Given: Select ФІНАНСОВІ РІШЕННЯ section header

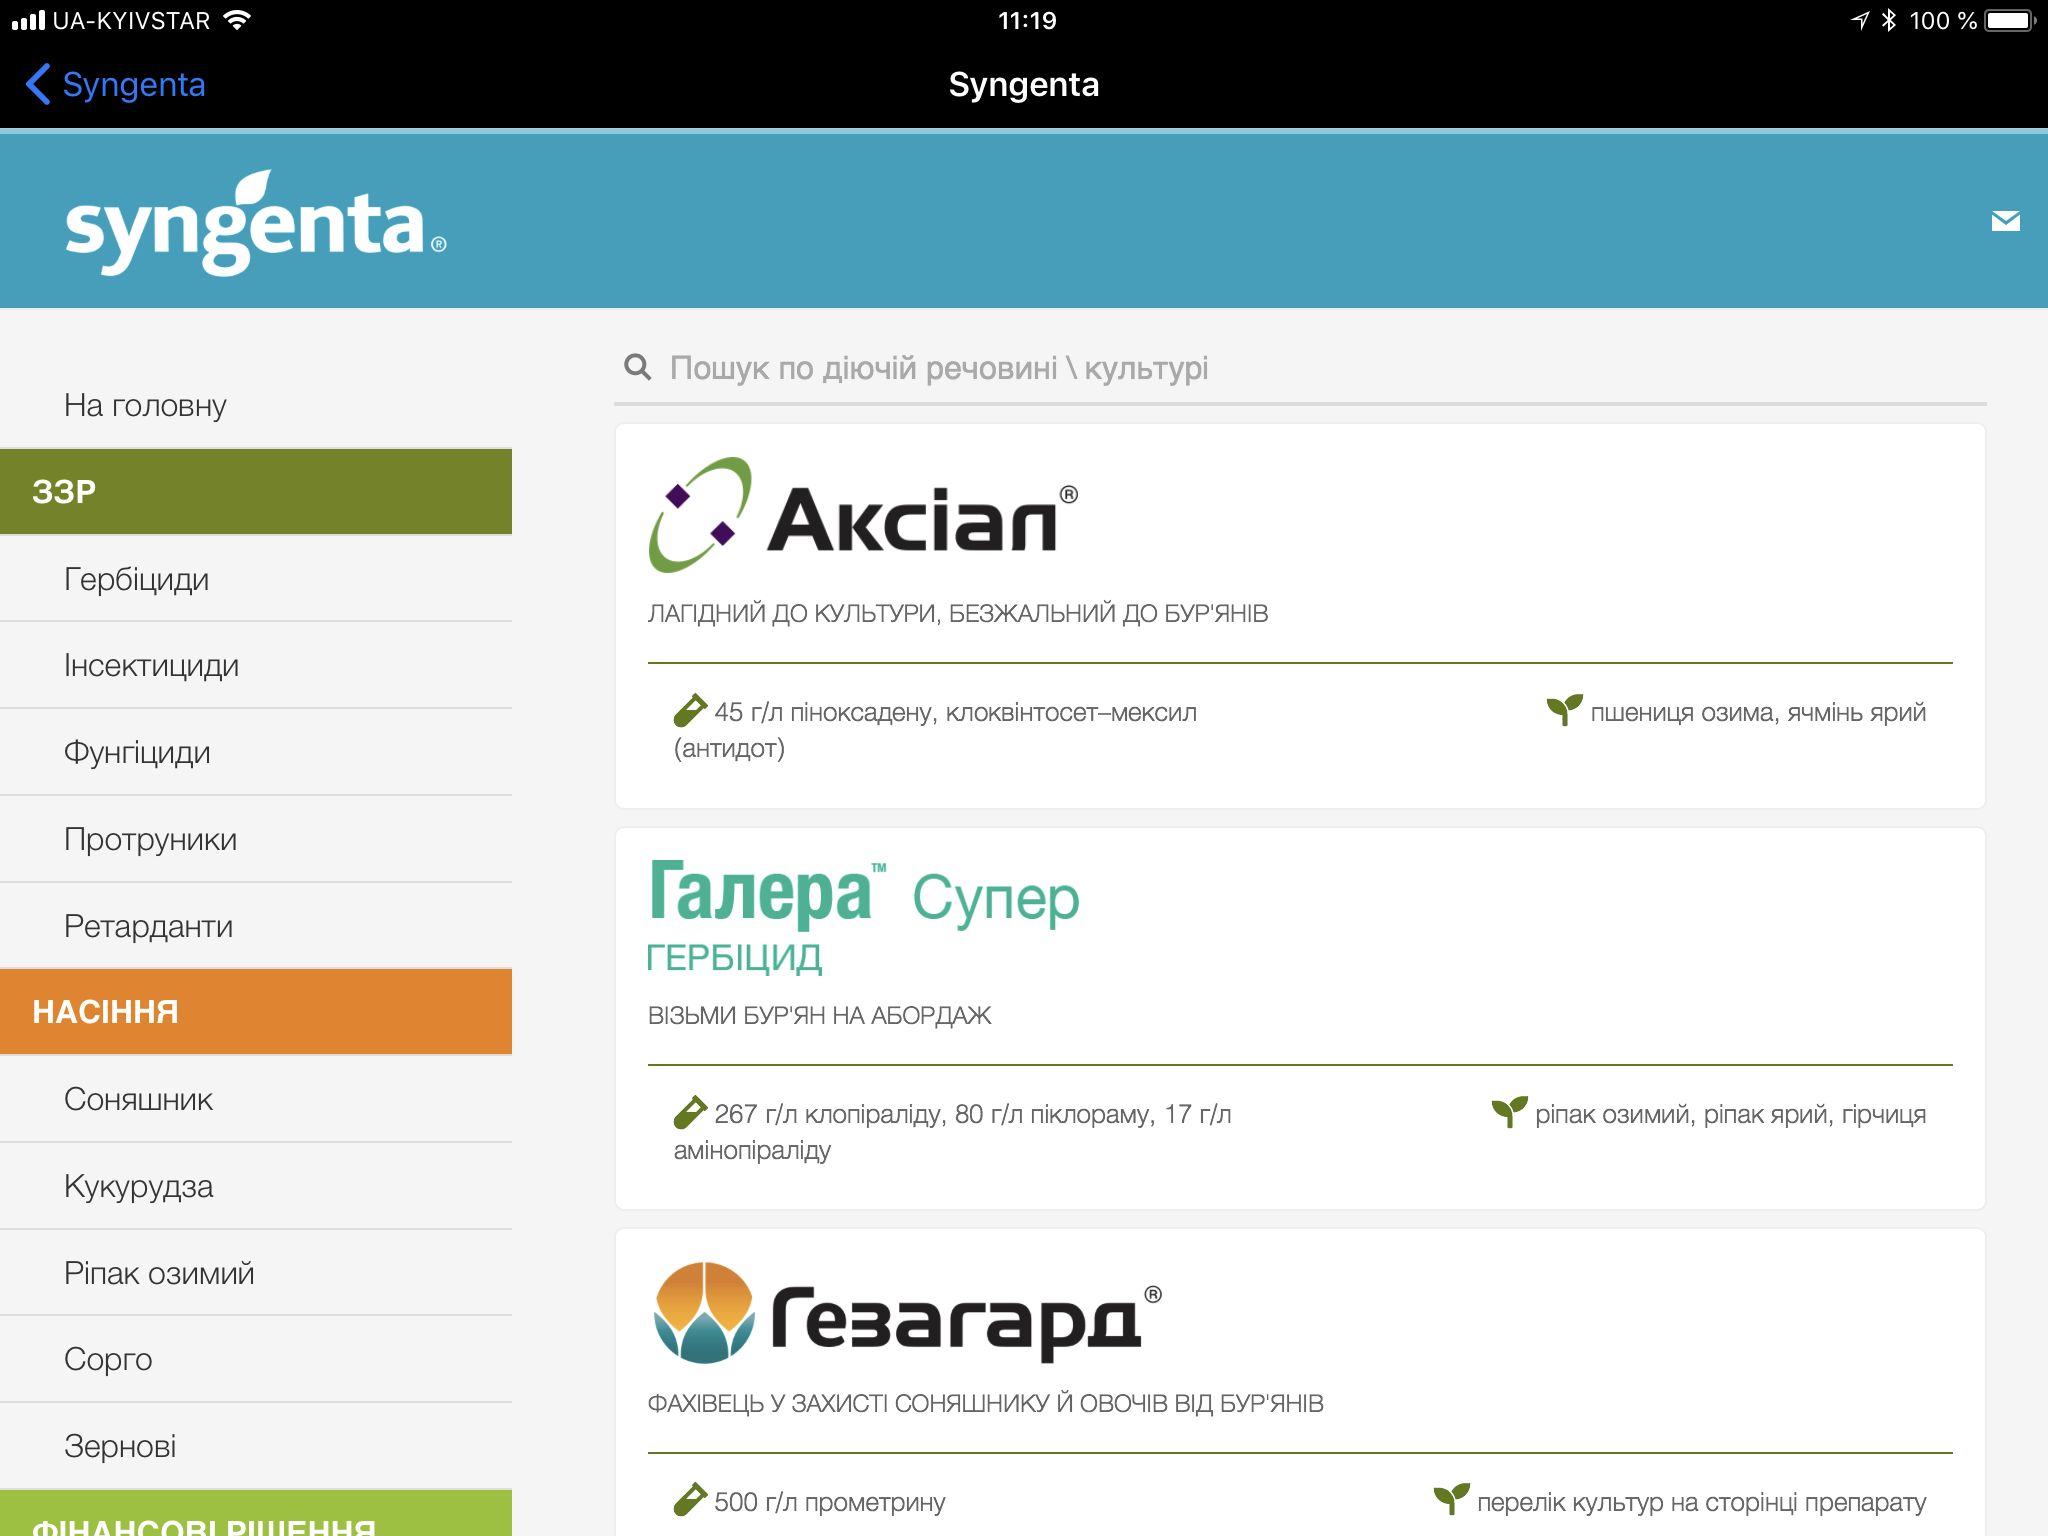Looking at the screenshot, I should pyautogui.click(x=256, y=1513).
